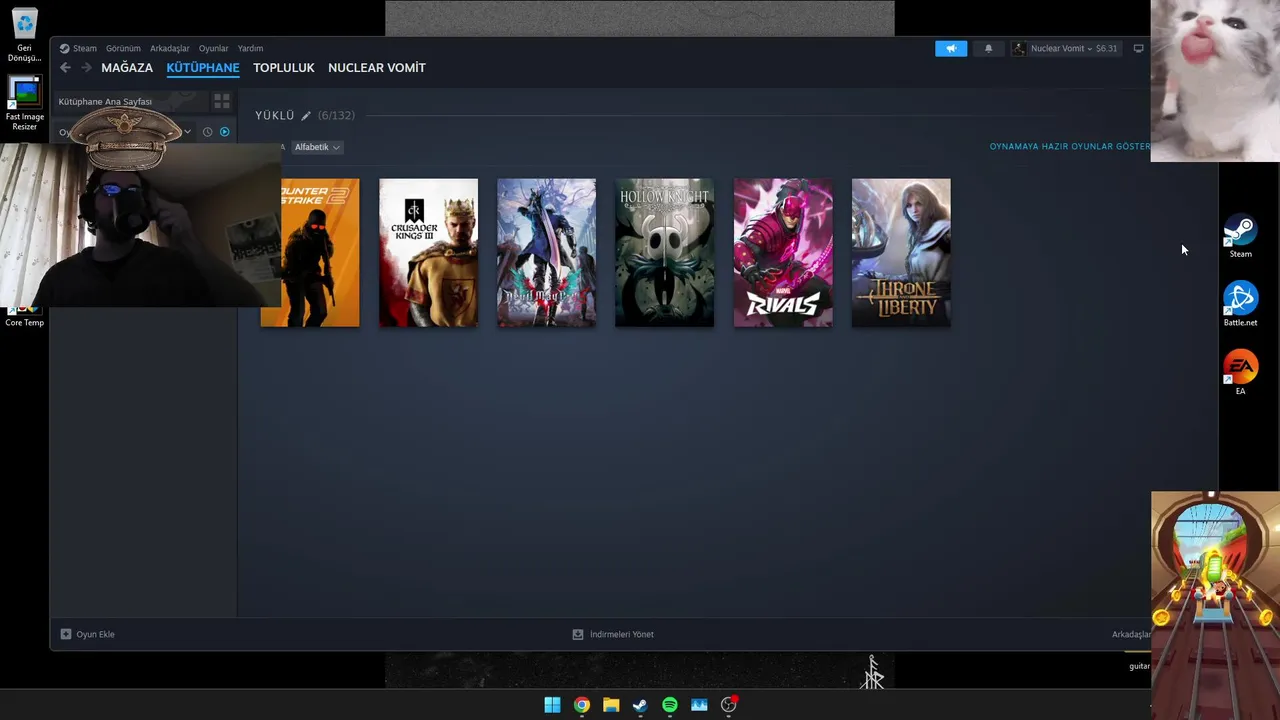
Task: Select the Crusader Kings III game cover
Action: point(428,253)
